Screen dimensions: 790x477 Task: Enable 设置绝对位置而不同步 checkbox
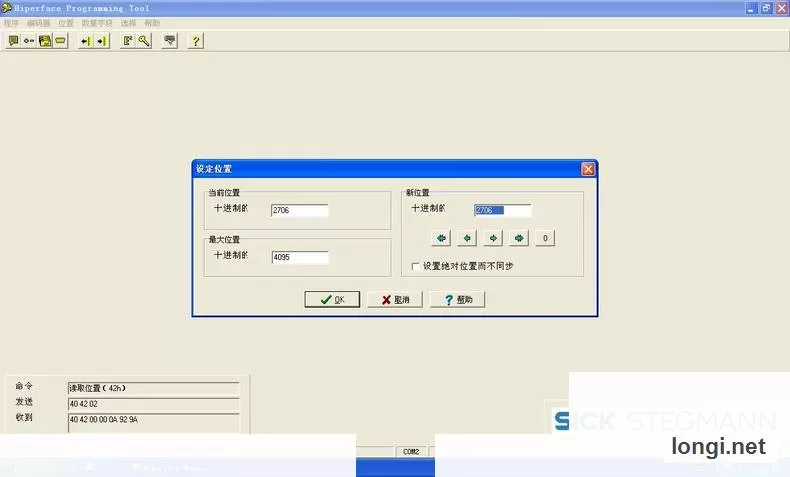tap(416, 266)
